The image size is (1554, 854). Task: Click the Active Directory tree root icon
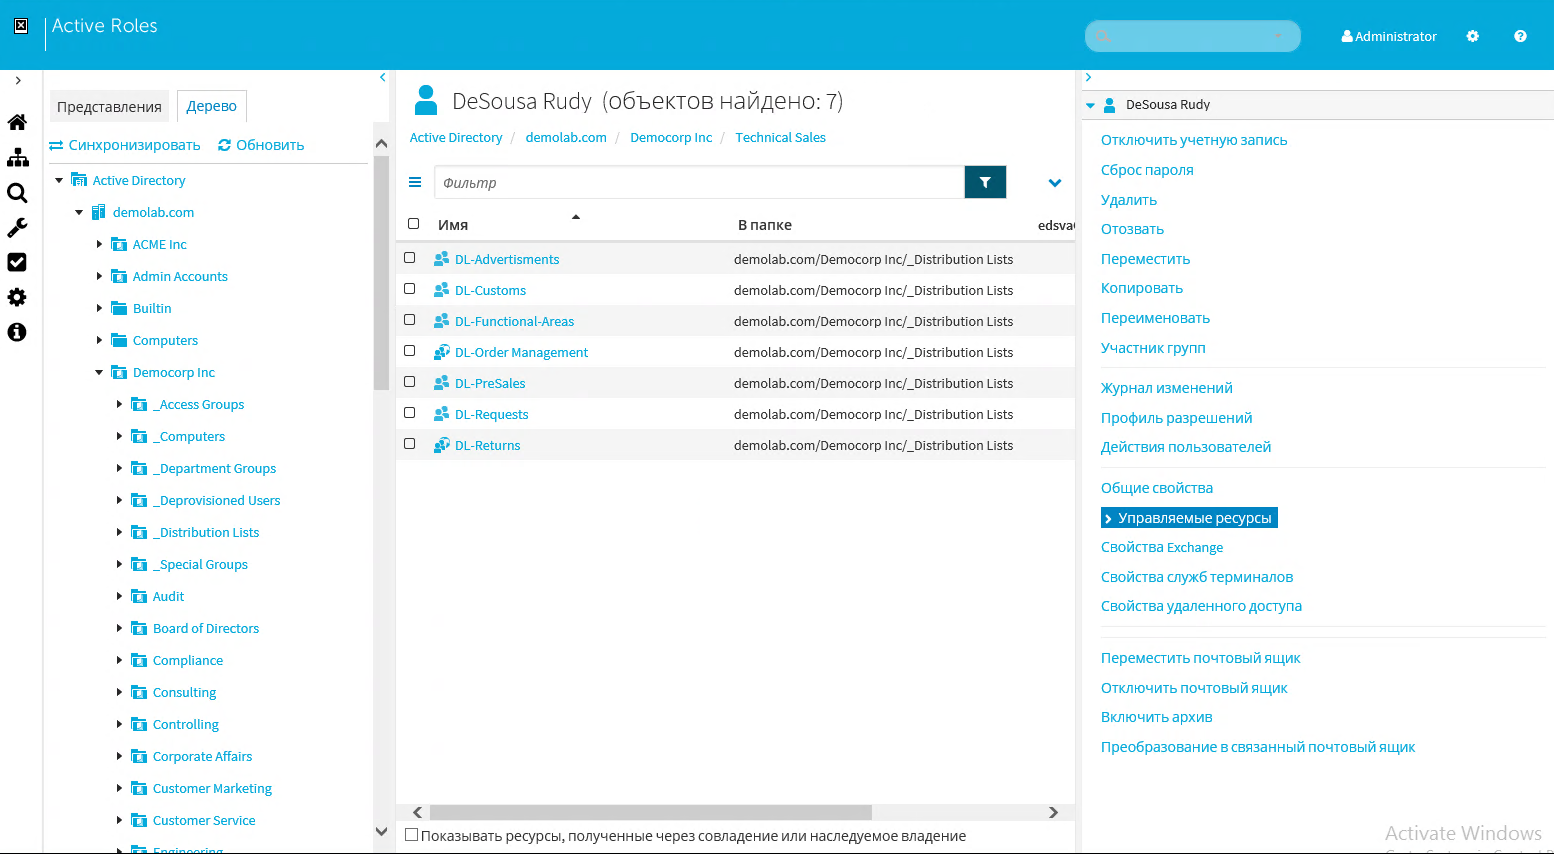tap(79, 180)
